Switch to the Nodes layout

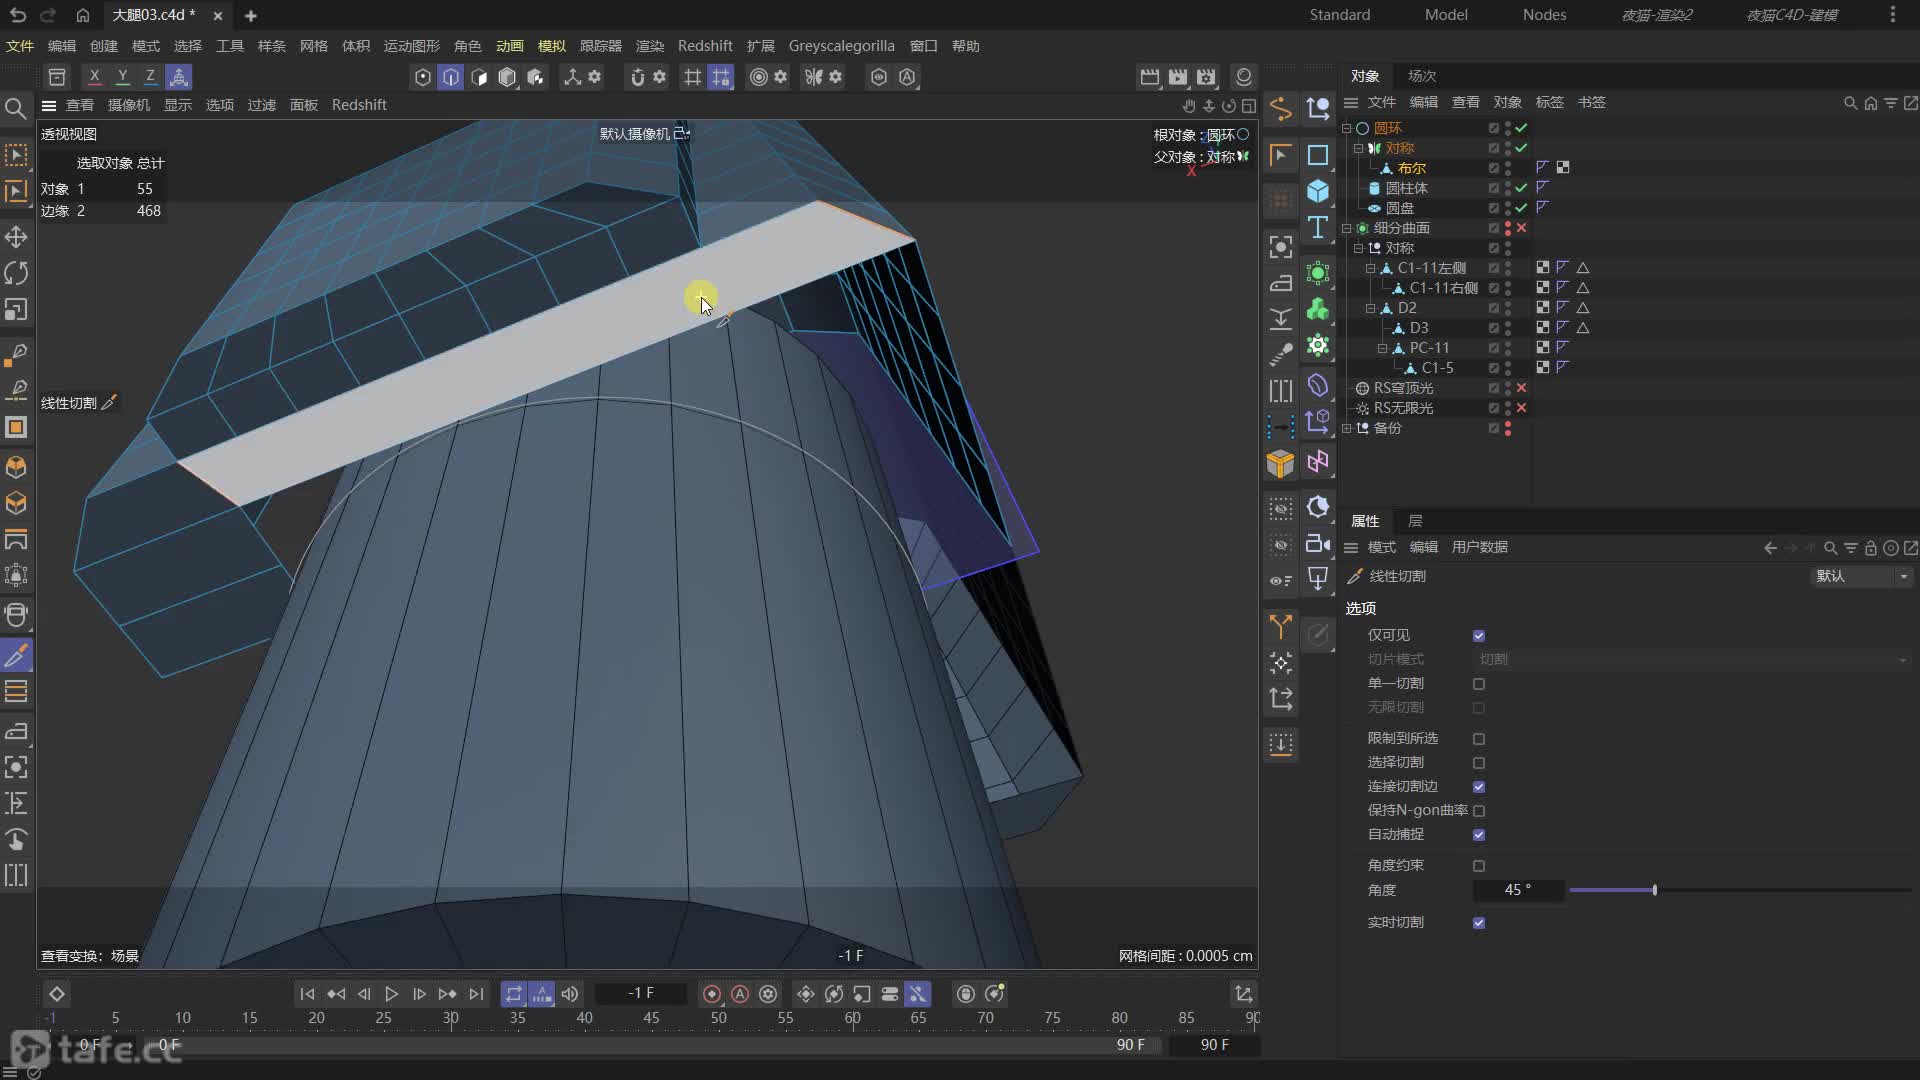pyautogui.click(x=1544, y=15)
